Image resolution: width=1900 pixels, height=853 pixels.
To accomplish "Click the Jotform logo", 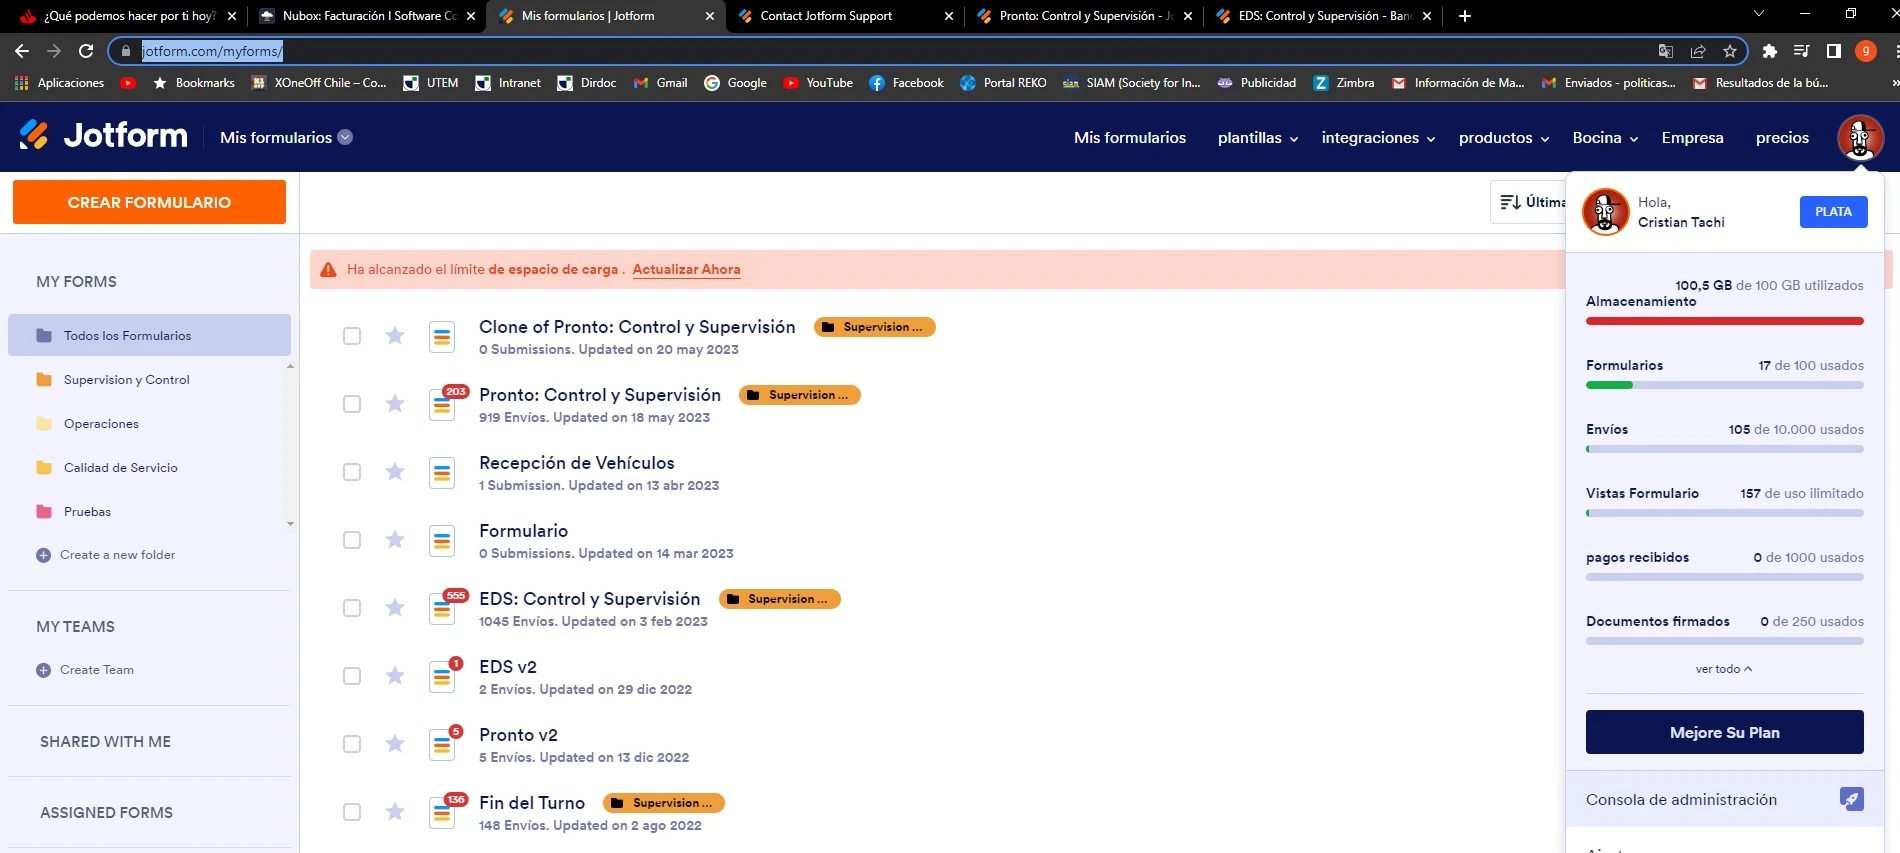I will pos(103,136).
